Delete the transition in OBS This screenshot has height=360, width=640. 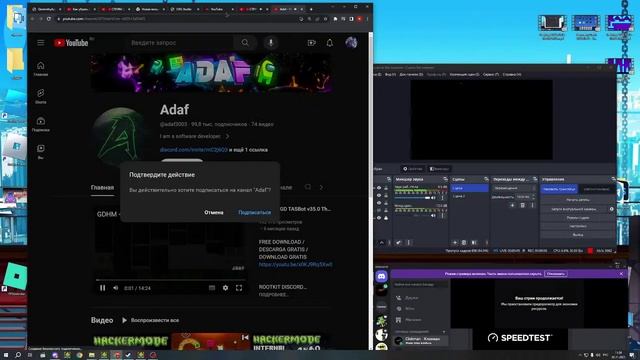coord(522,205)
